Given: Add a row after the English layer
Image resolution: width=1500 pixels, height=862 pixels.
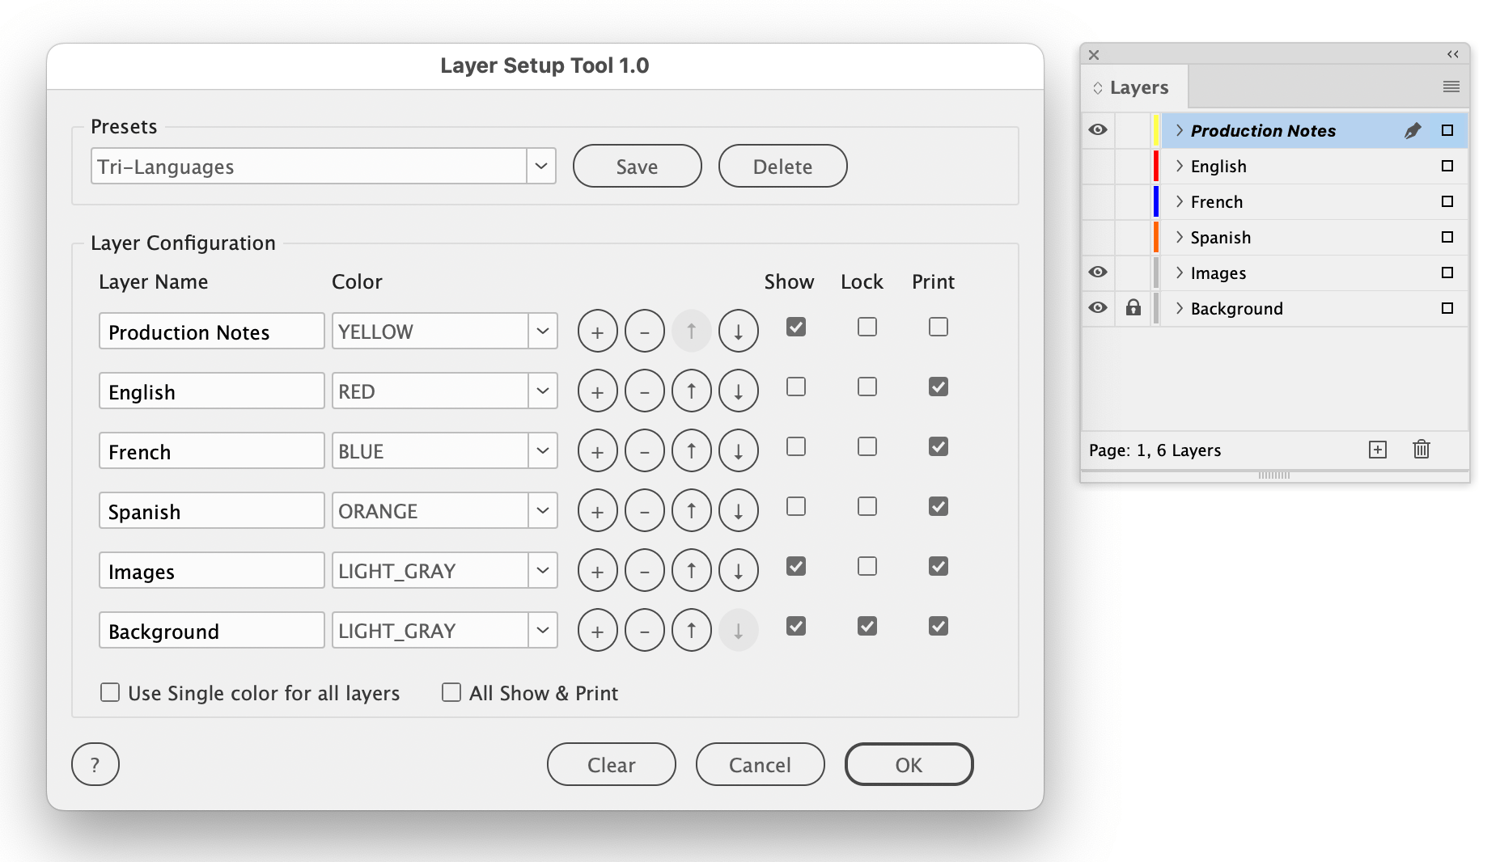Looking at the screenshot, I should [x=597, y=391].
